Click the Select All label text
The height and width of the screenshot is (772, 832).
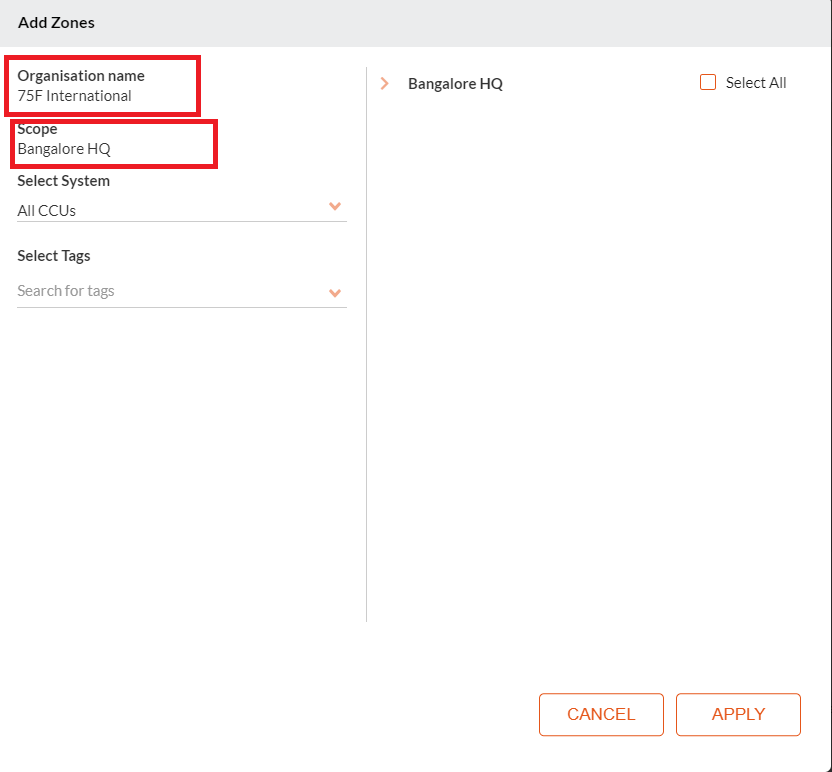click(x=756, y=83)
